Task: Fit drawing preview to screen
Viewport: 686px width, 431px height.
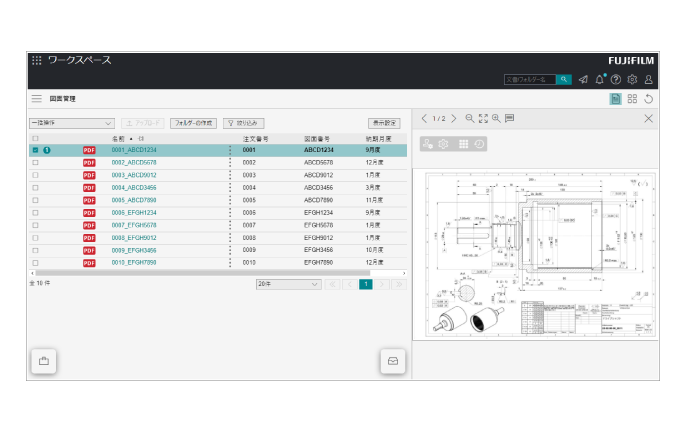Action: click(x=483, y=118)
